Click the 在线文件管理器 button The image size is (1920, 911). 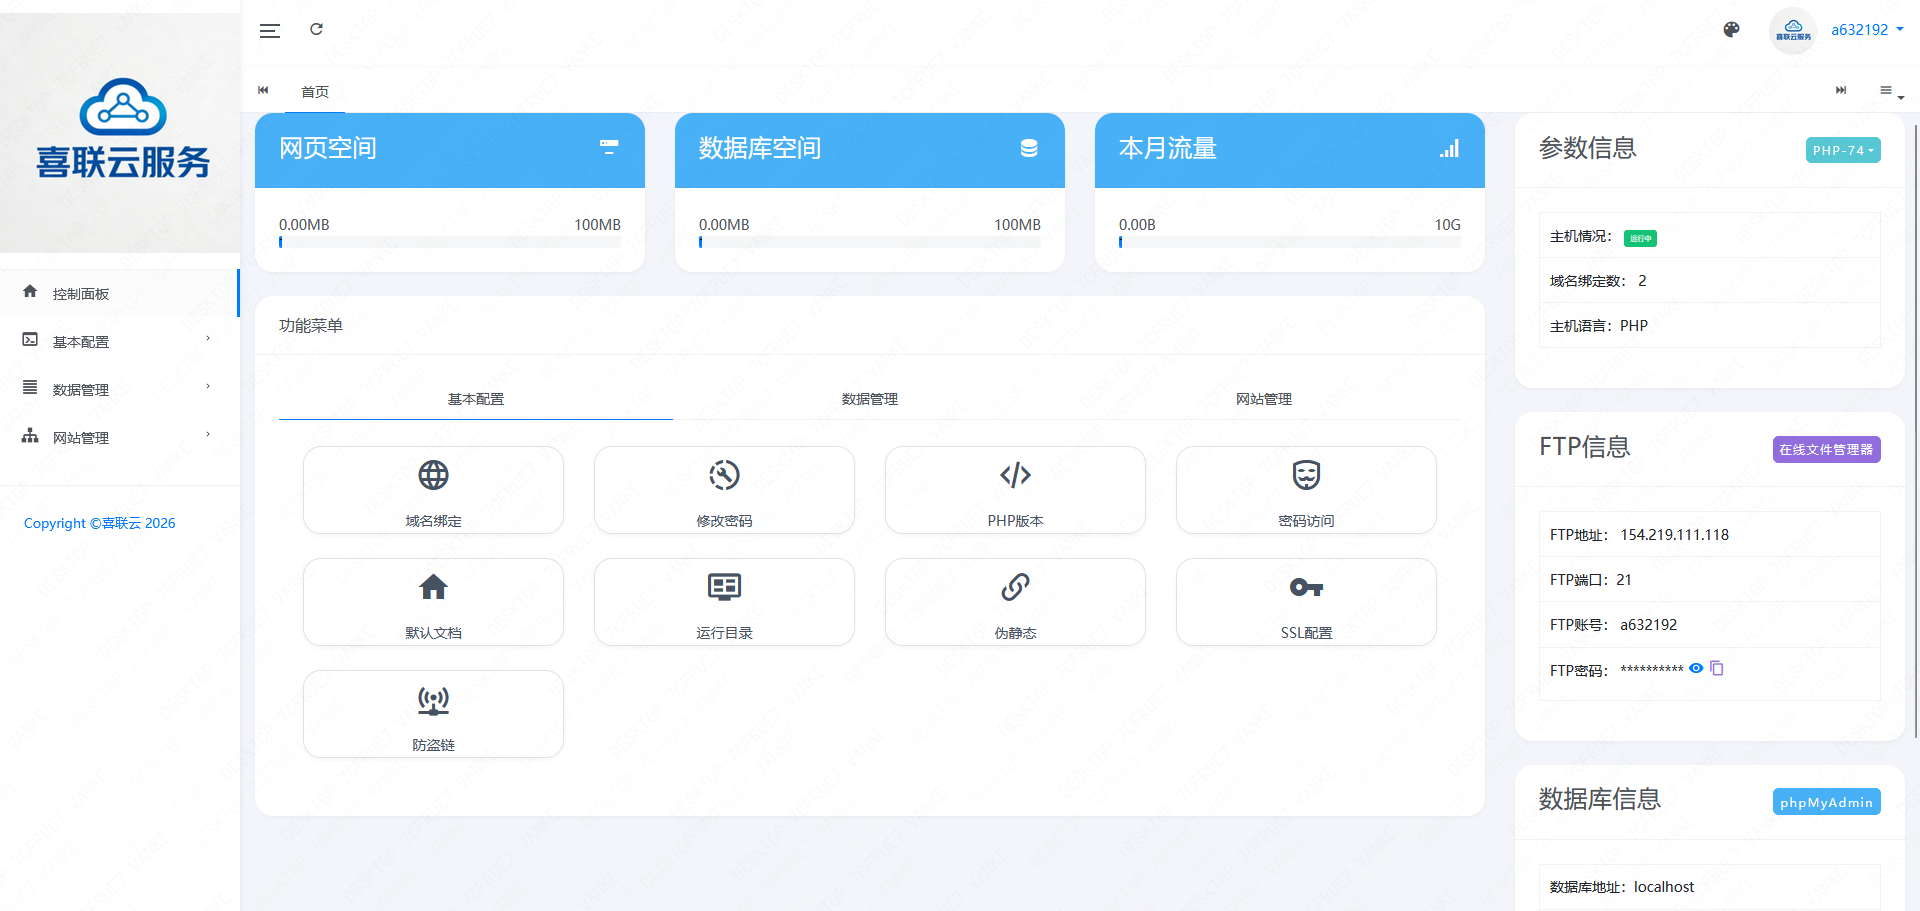pos(1826,450)
